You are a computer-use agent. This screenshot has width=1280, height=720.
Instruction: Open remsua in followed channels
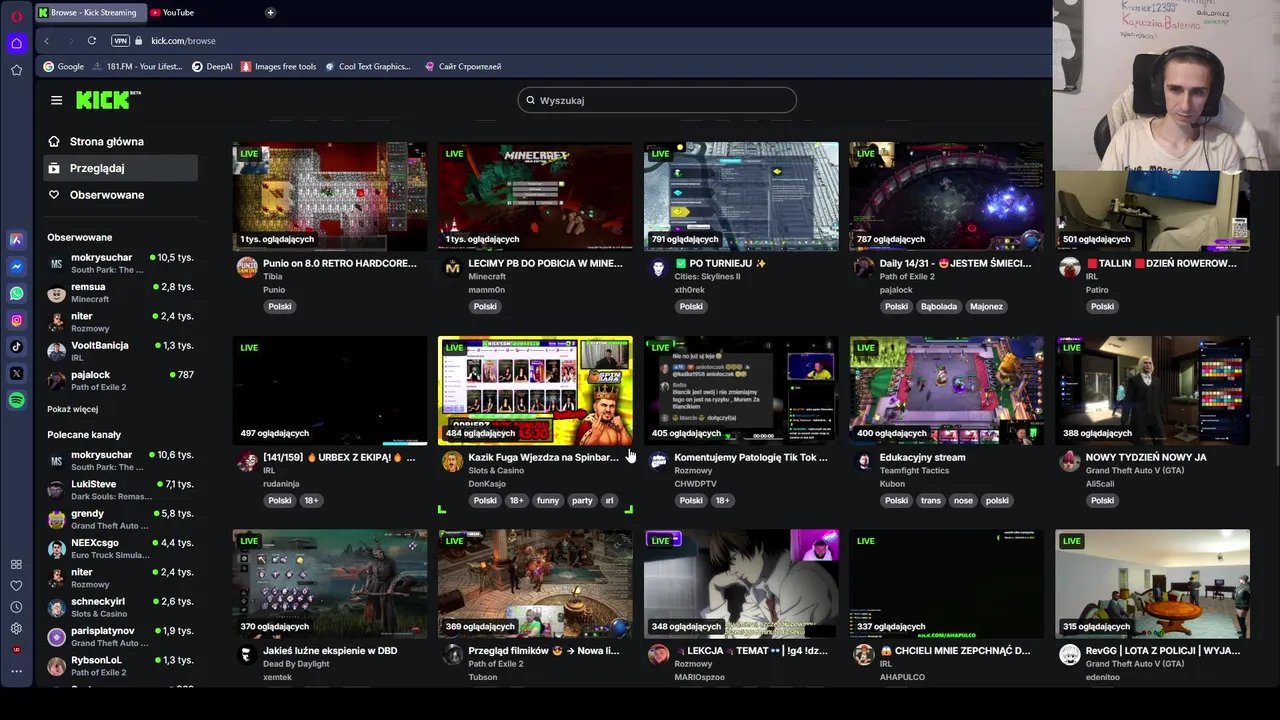[120, 293]
